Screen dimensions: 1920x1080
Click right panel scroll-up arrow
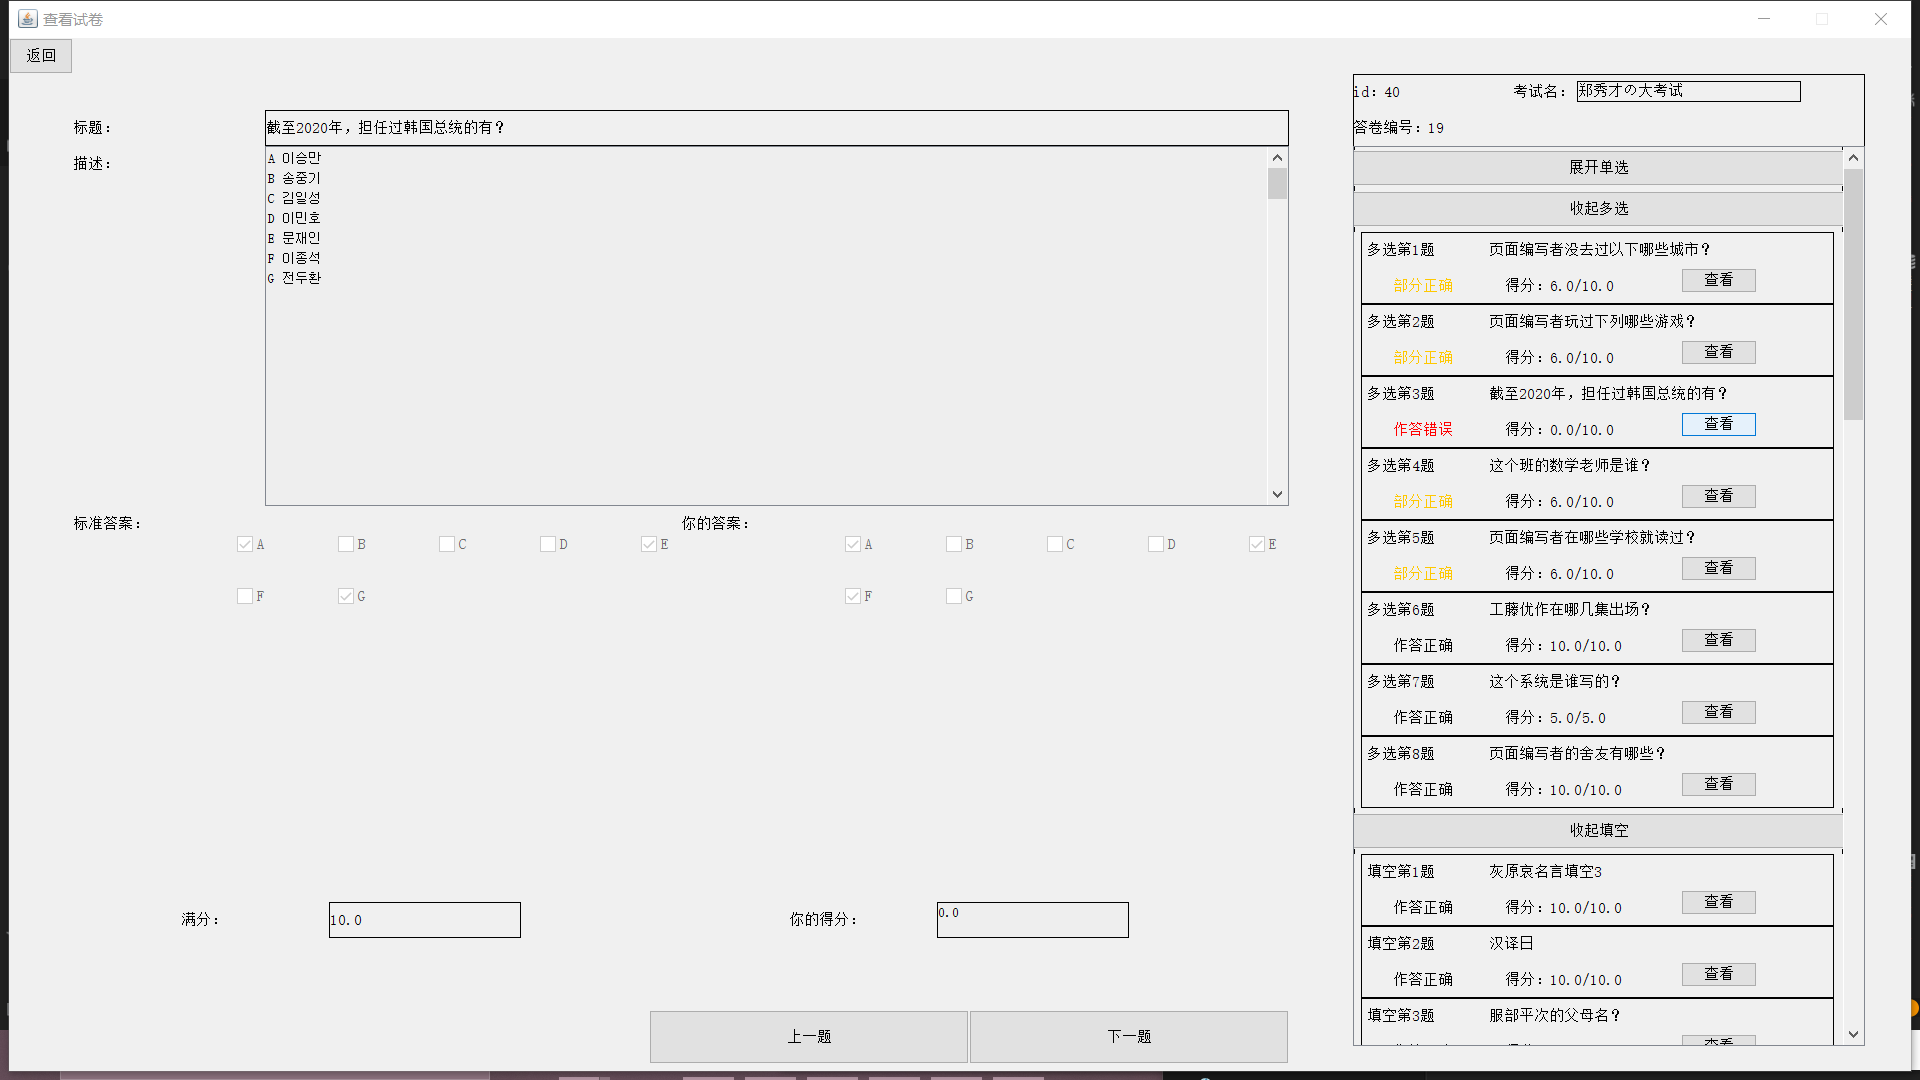click(x=1853, y=158)
